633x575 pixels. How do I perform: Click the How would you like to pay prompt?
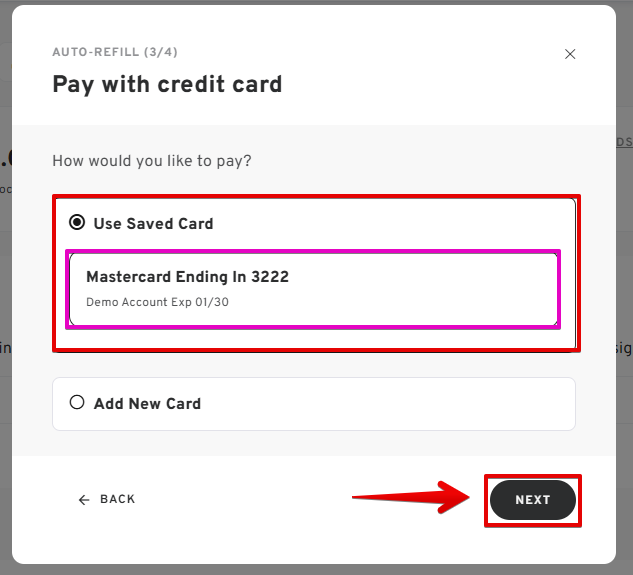tap(151, 160)
